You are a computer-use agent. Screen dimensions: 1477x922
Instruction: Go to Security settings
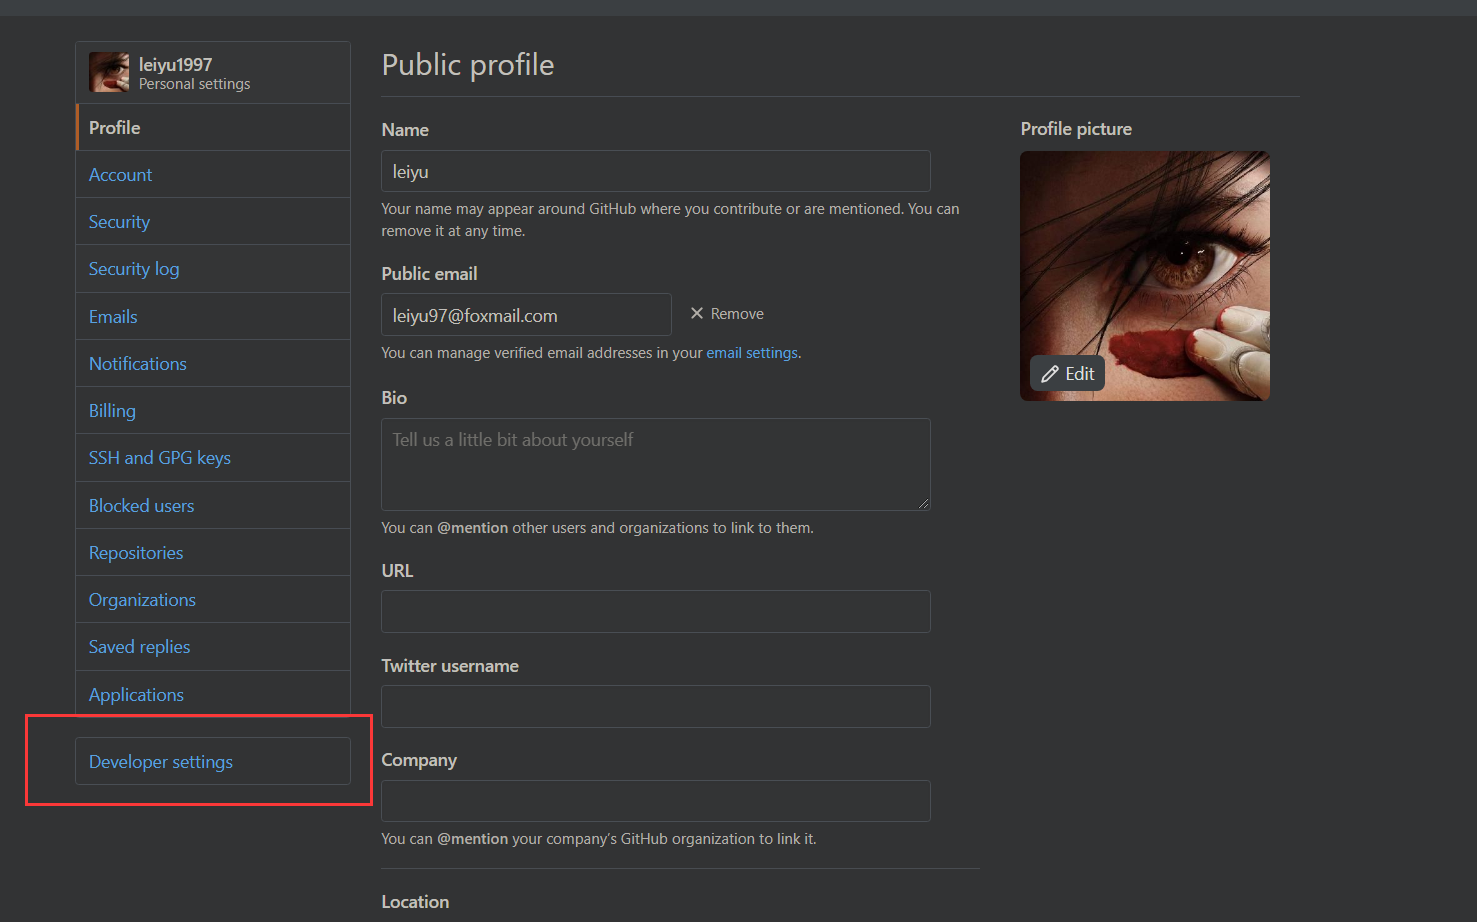coord(213,222)
